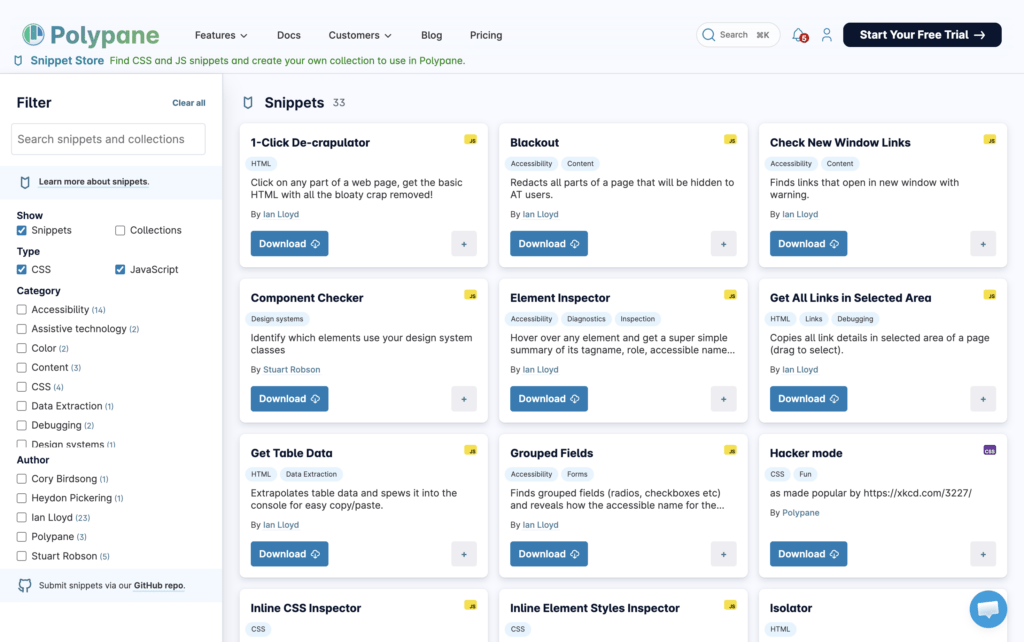Open the chat bubble widget
This screenshot has height=642, width=1024.
(988, 609)
